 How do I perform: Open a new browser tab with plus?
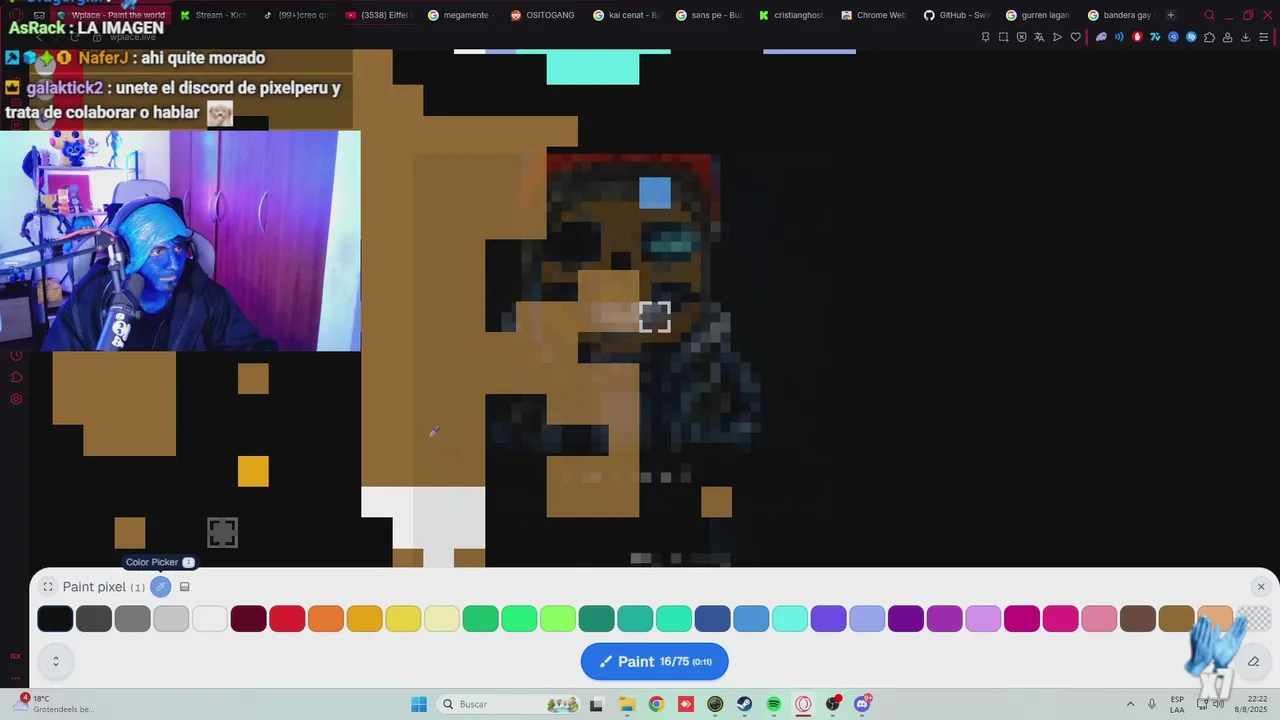(1171, 15)
